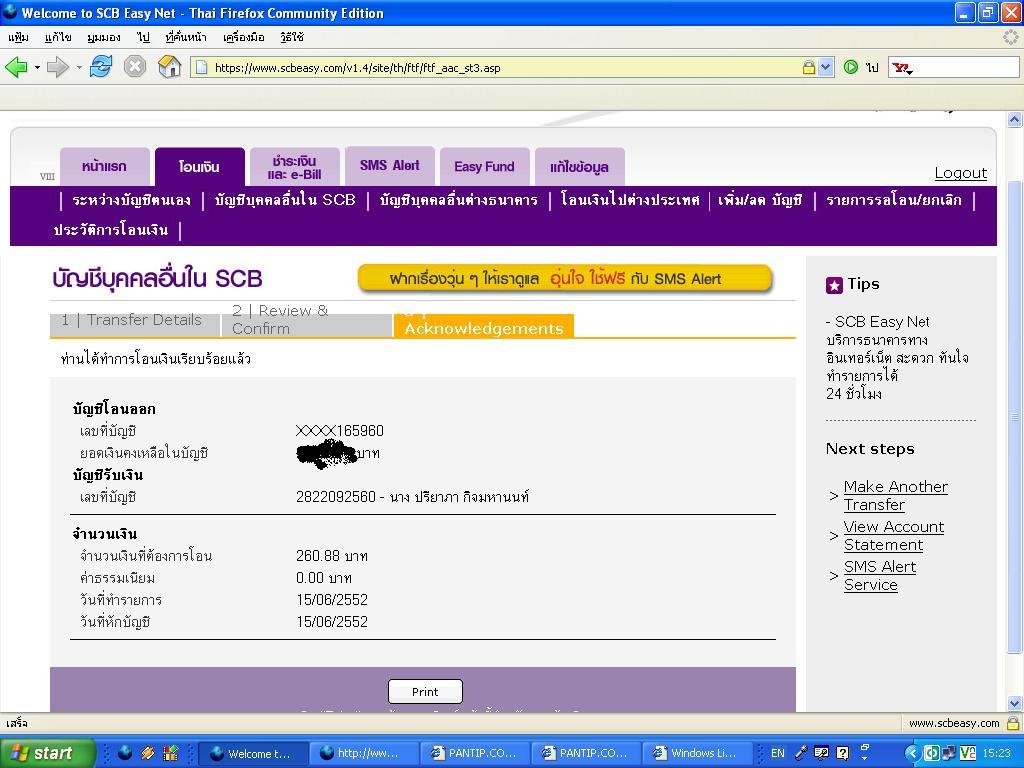Open the แก้ไขข้อมูล tab

click(579, 167)
